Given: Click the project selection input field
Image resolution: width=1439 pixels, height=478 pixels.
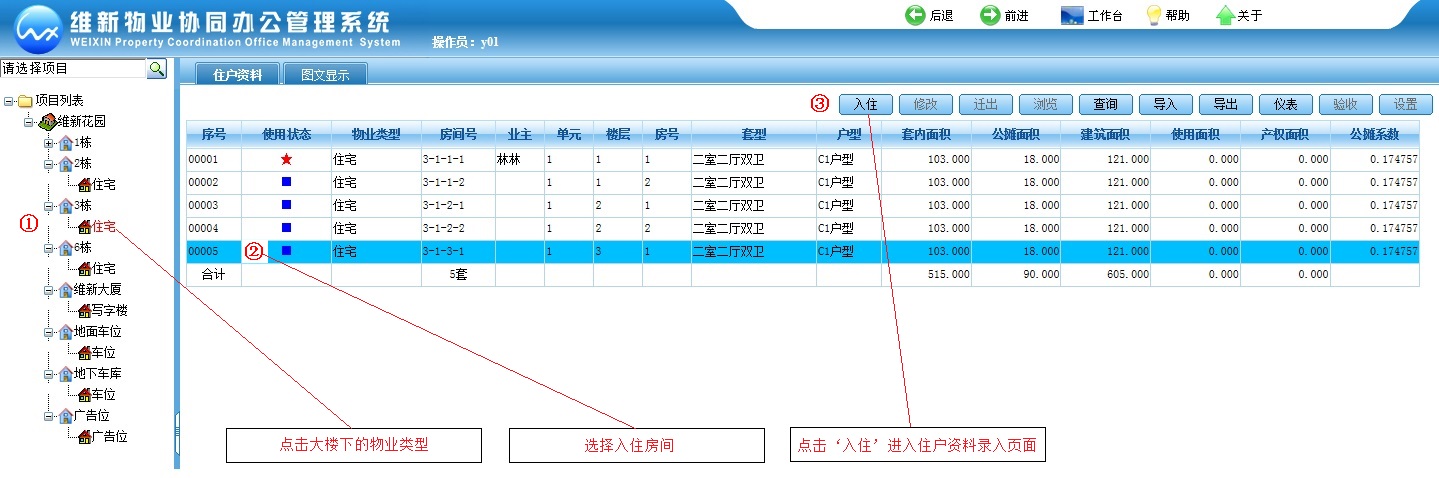Looking at the screenshot, I should pyautogui.click(x=73, y=68).
